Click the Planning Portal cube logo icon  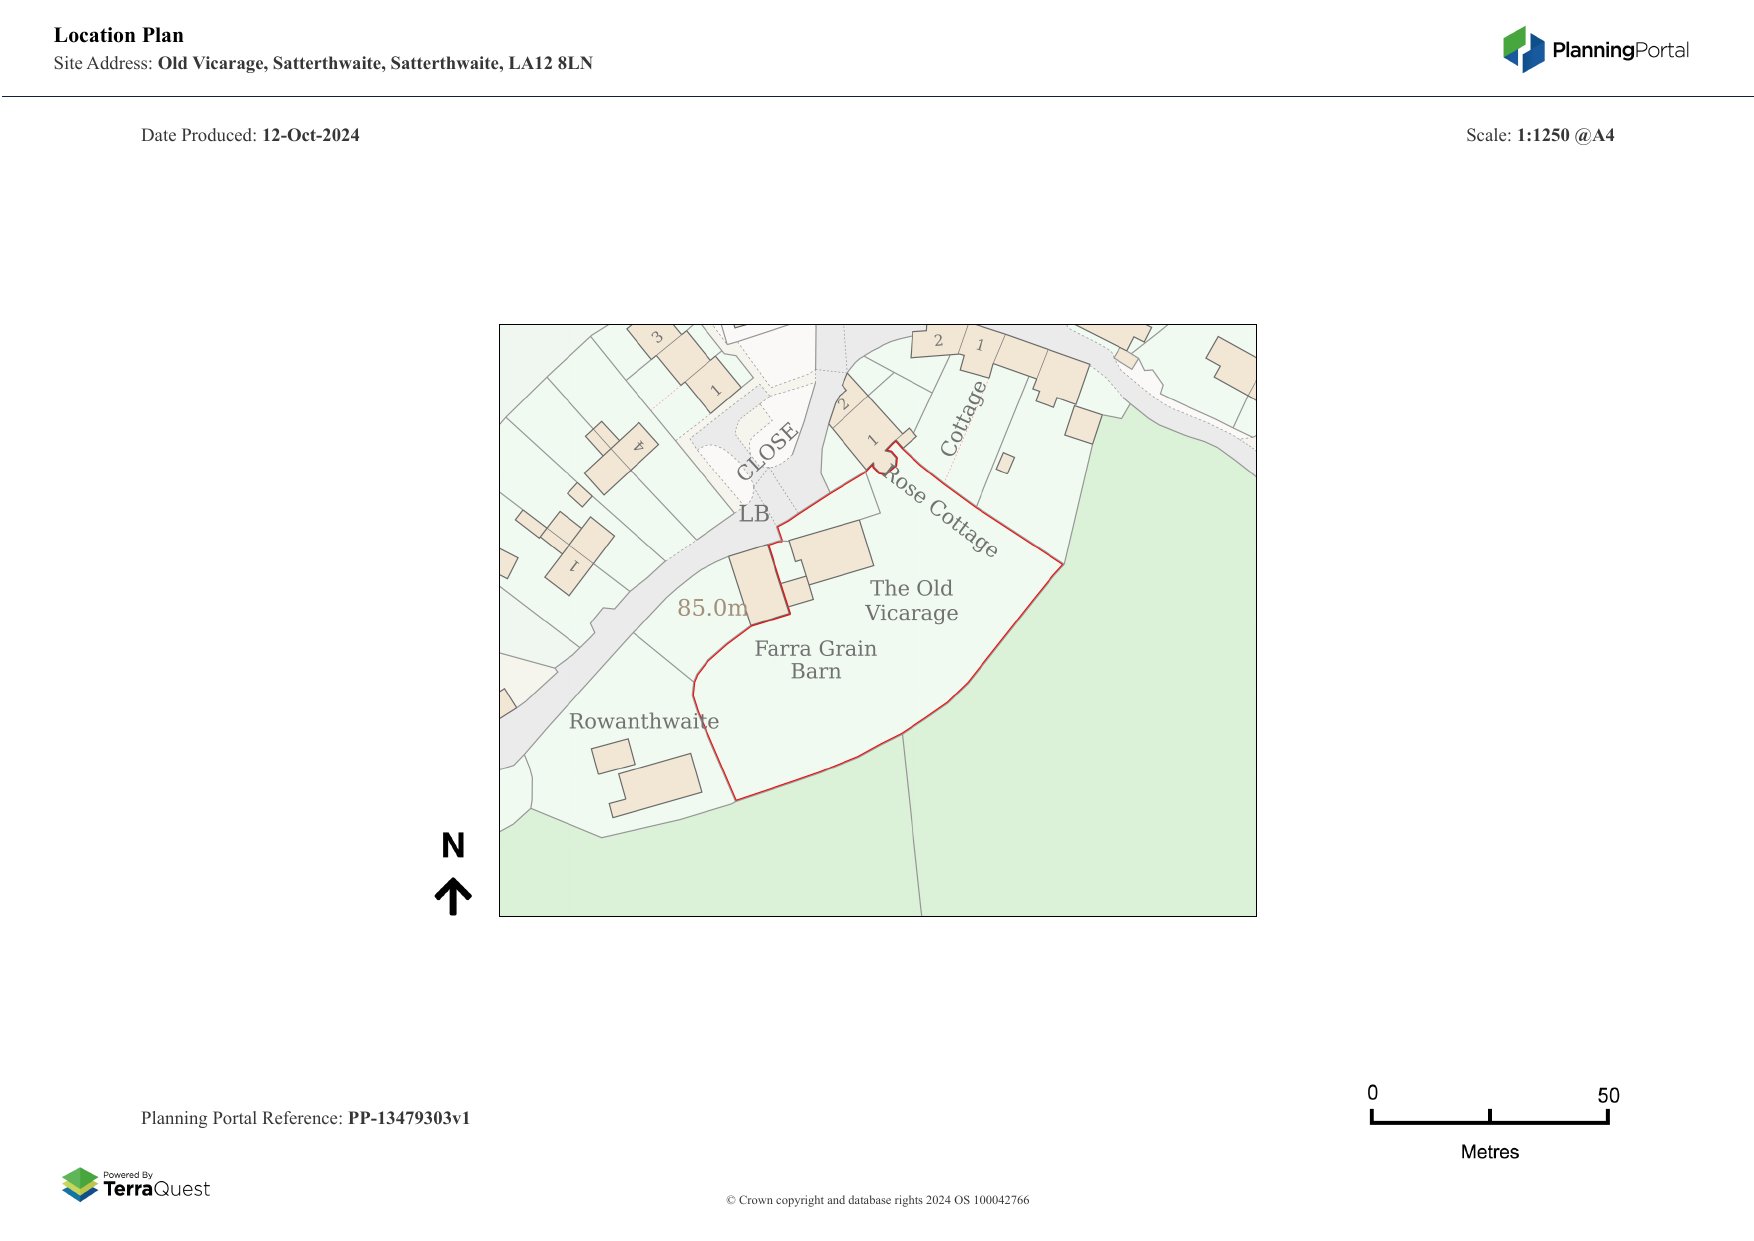pyautogui.click(x=1523, y=50)
